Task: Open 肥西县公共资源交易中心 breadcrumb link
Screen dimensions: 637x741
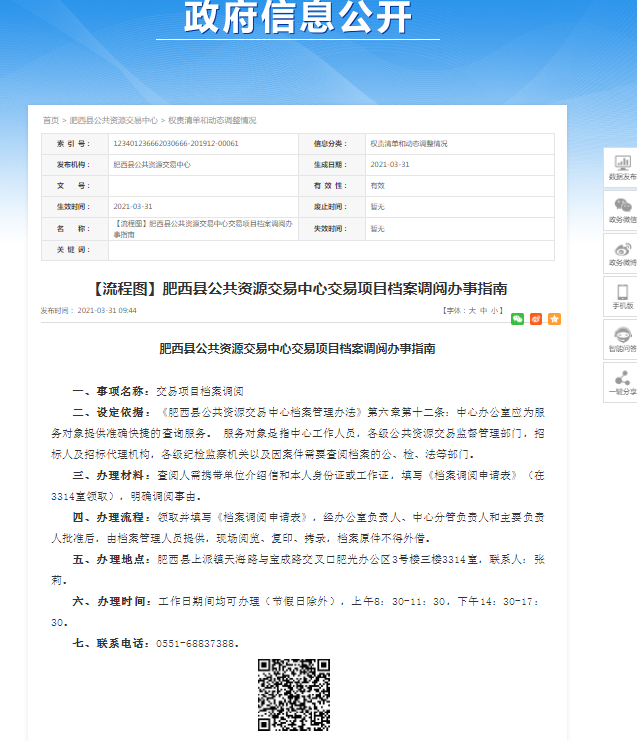Action: pyautogui.click(x=113, y=121)
